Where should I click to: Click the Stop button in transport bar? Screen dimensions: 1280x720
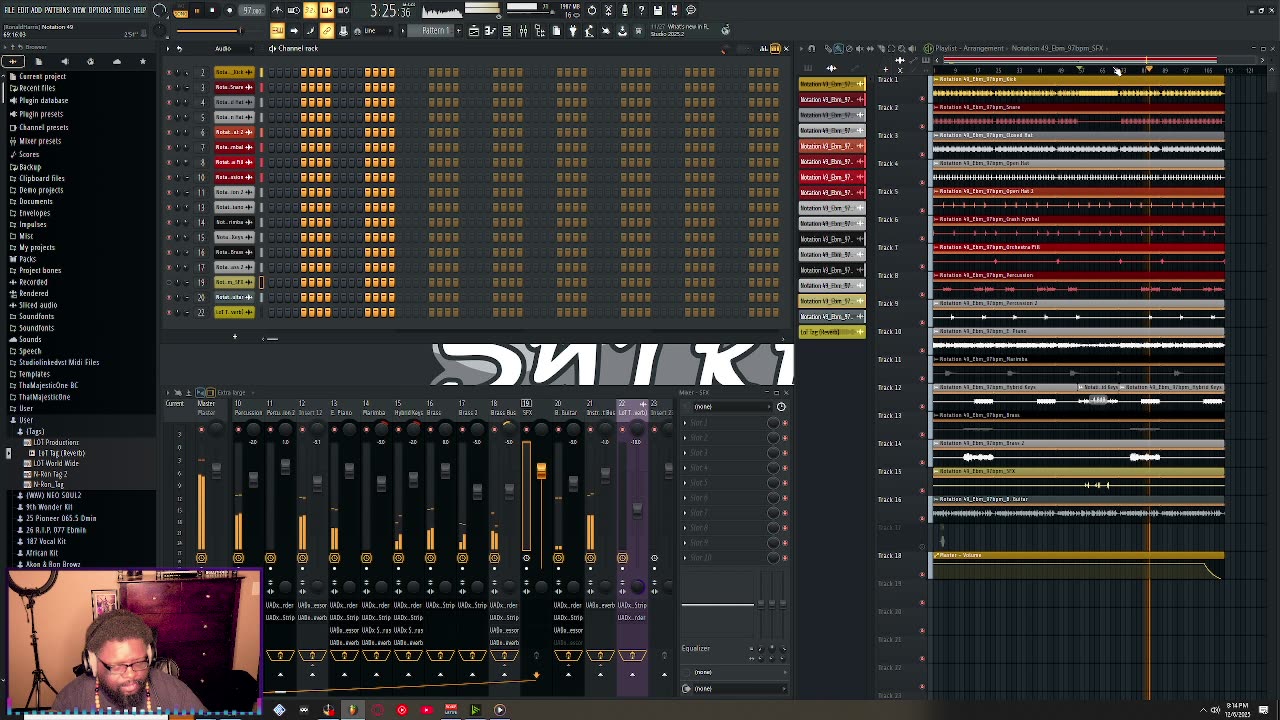[x=212, y=10]
